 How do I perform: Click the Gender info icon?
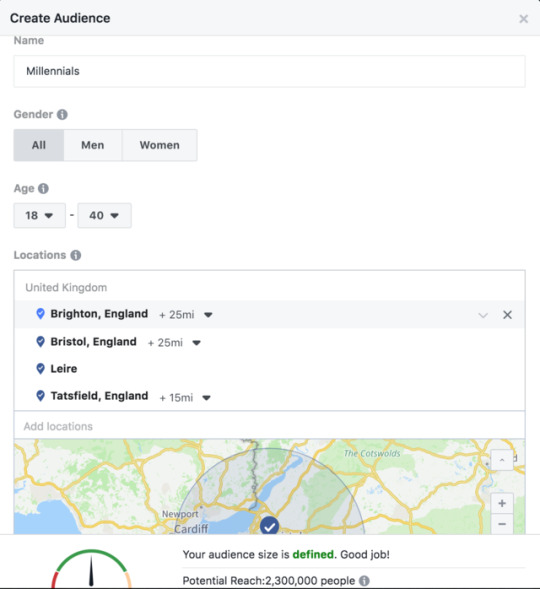62,114
